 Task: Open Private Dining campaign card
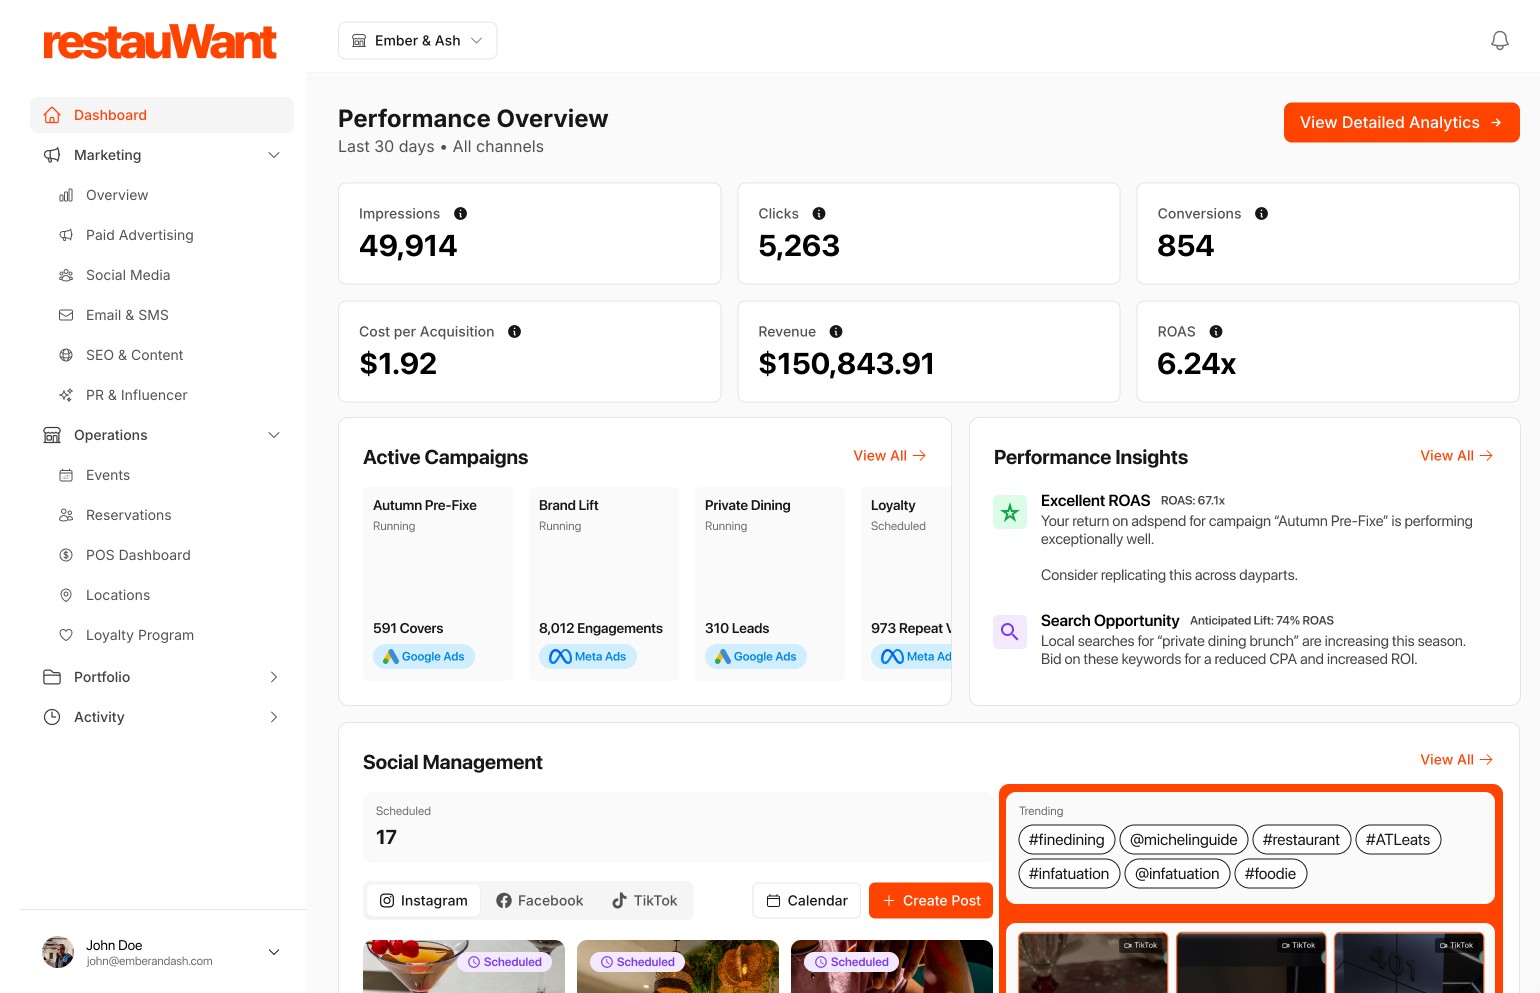770,584
